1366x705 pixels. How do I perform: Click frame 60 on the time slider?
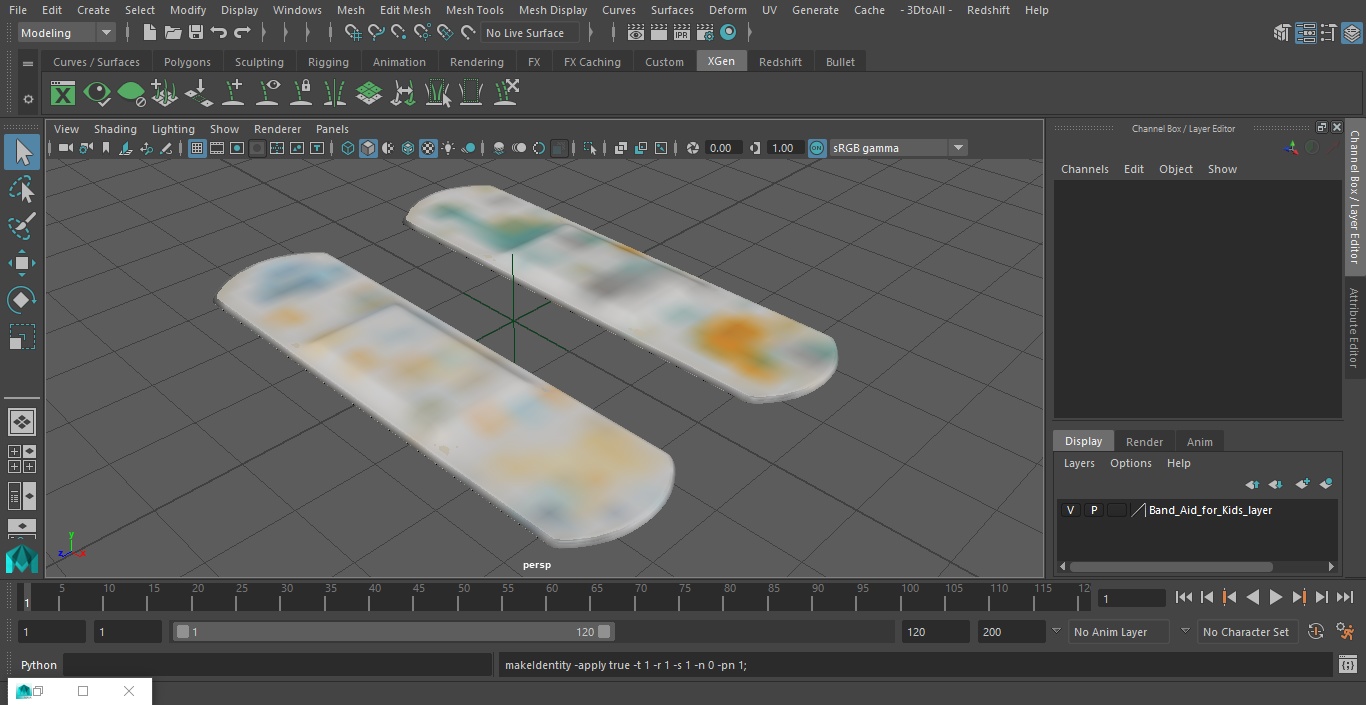click(x=551, y=597)
